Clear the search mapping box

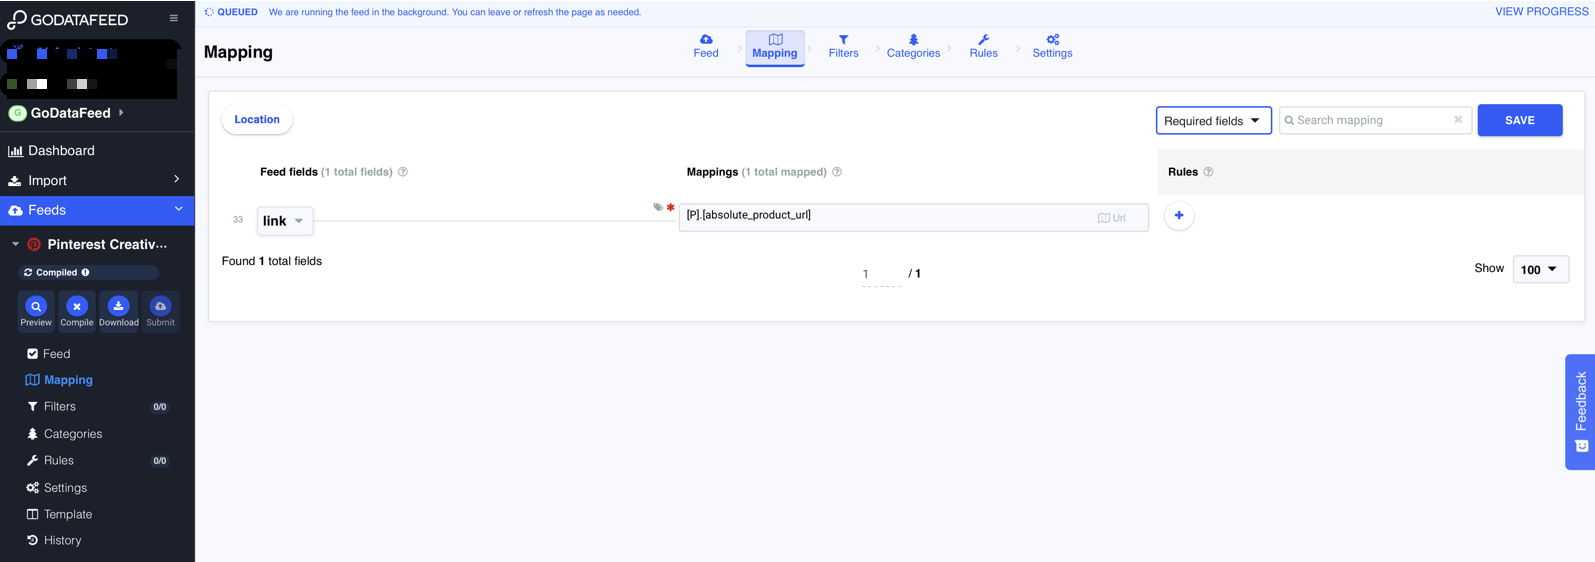(x=1458, y=120)
